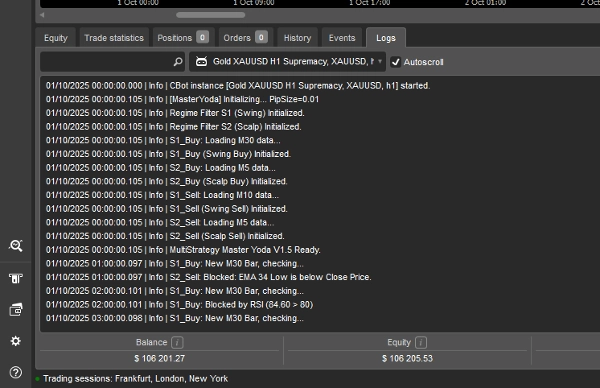Switch to the History tab
This screenshot has width=600, height=388.
[297, 38]
